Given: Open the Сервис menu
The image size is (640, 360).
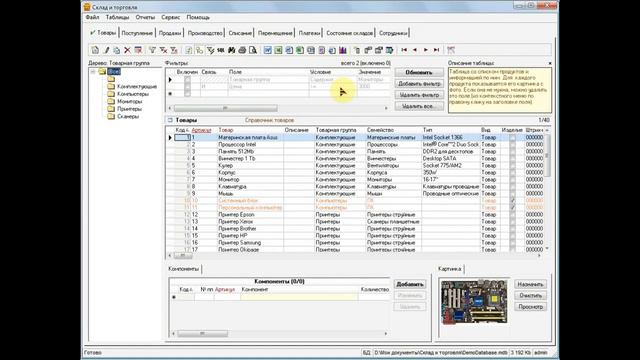Looking at the screenshot, I should click(171, 18).
